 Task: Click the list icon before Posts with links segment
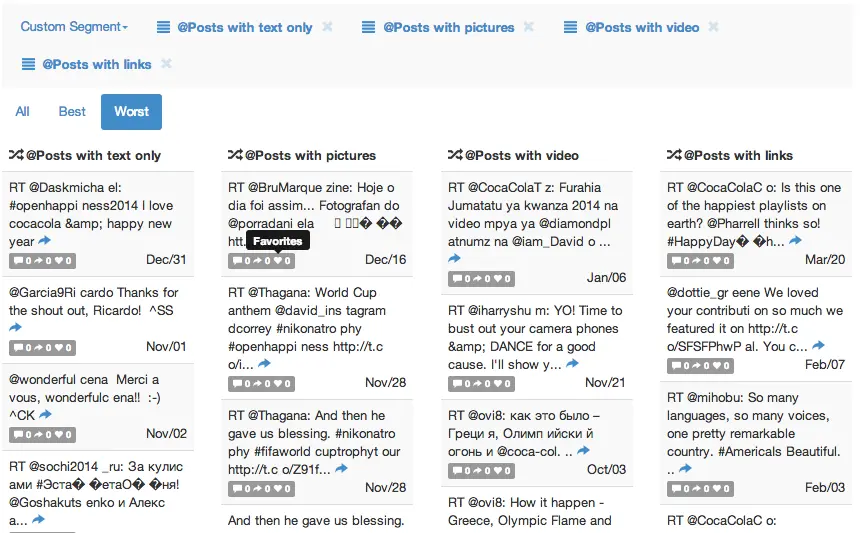click(28, 64)
